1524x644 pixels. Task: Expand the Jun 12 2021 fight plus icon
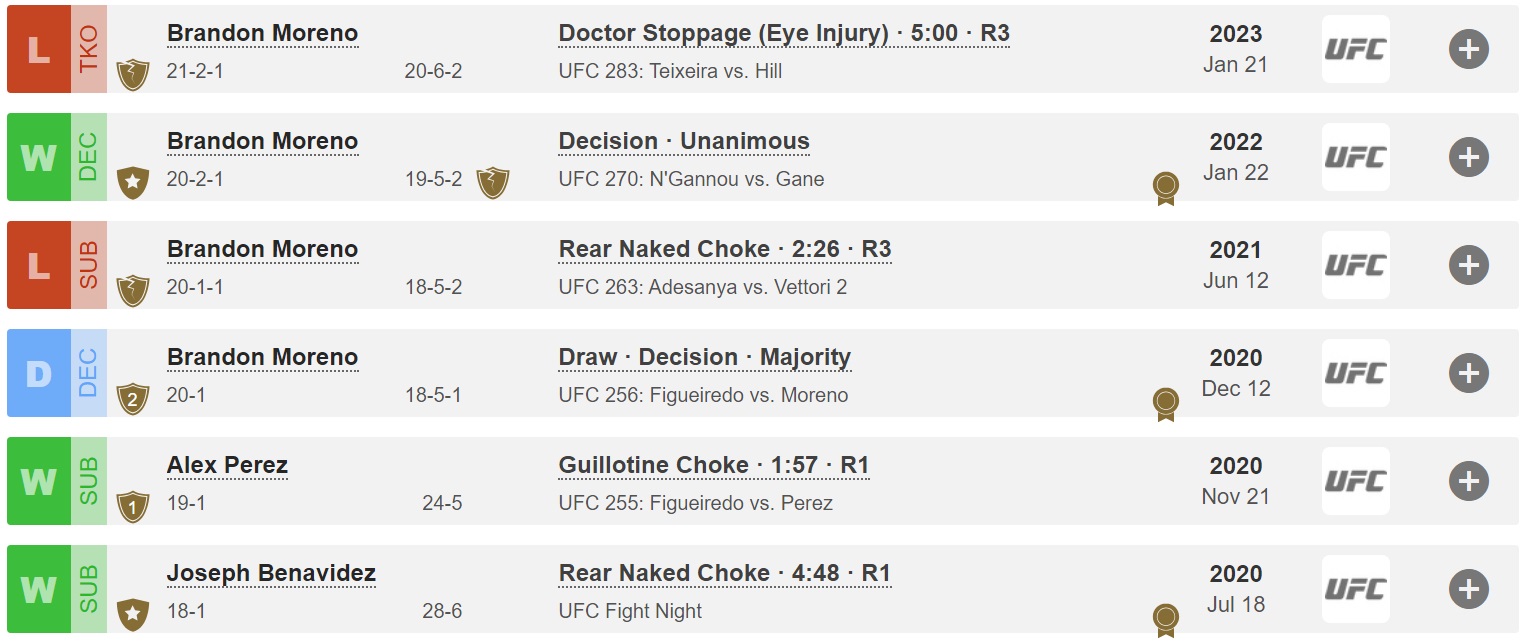[x=1468, y=265]
